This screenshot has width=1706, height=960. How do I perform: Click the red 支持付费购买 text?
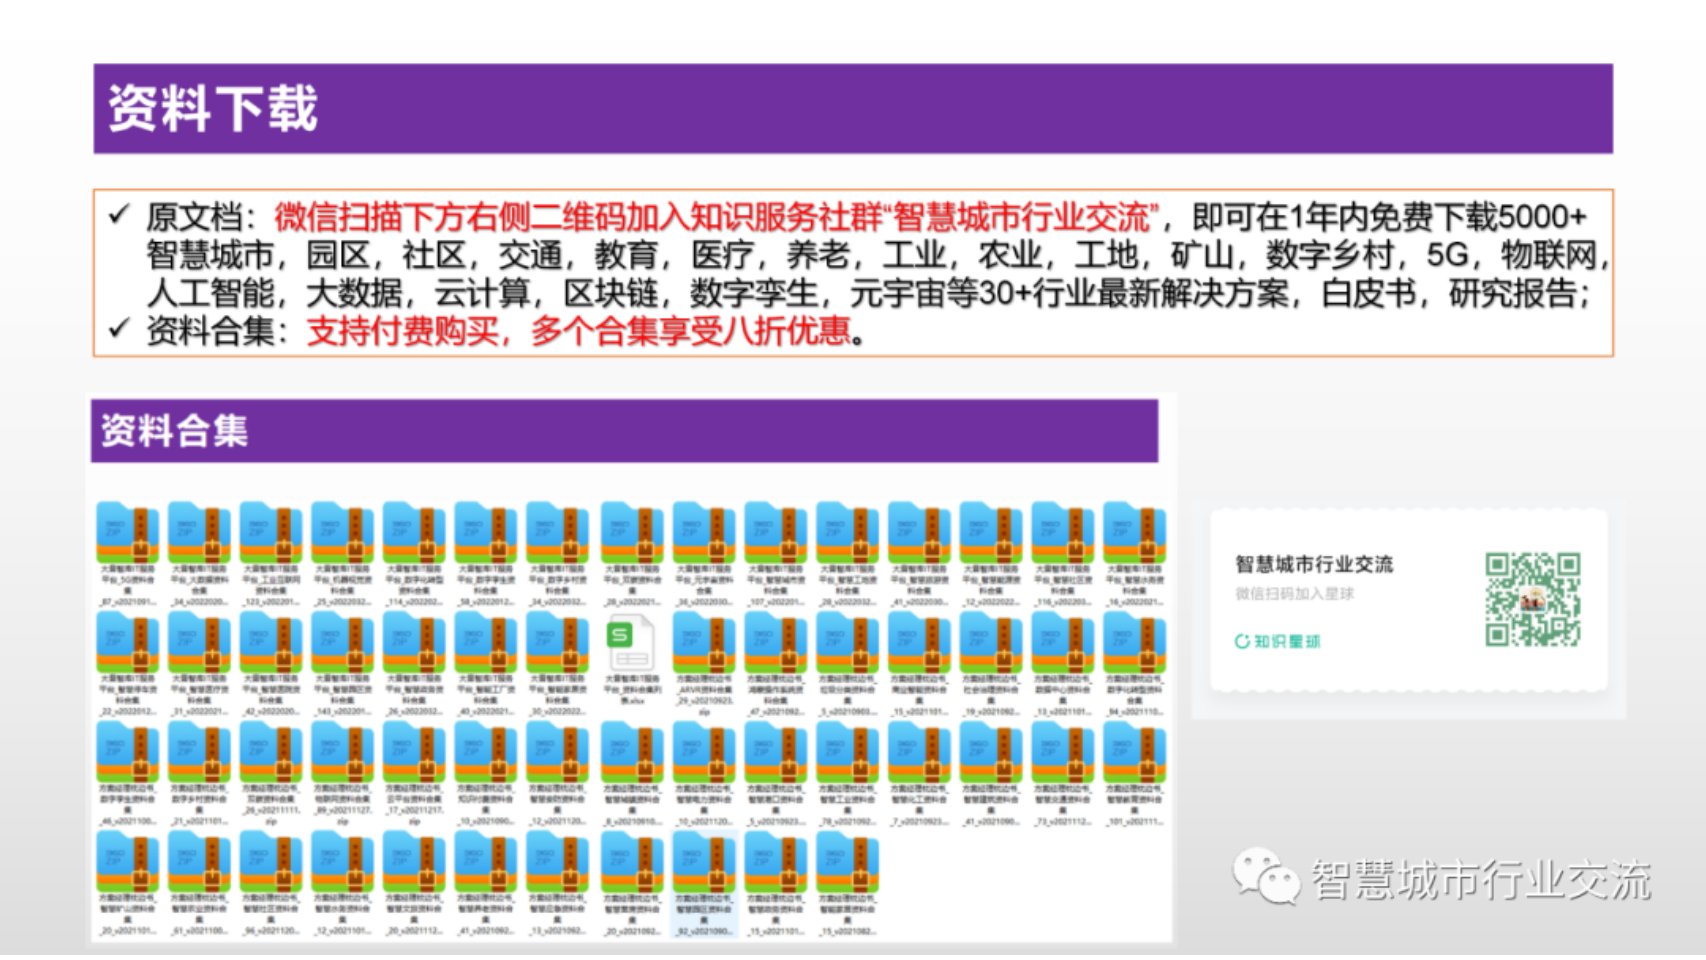tap(403, 332)
